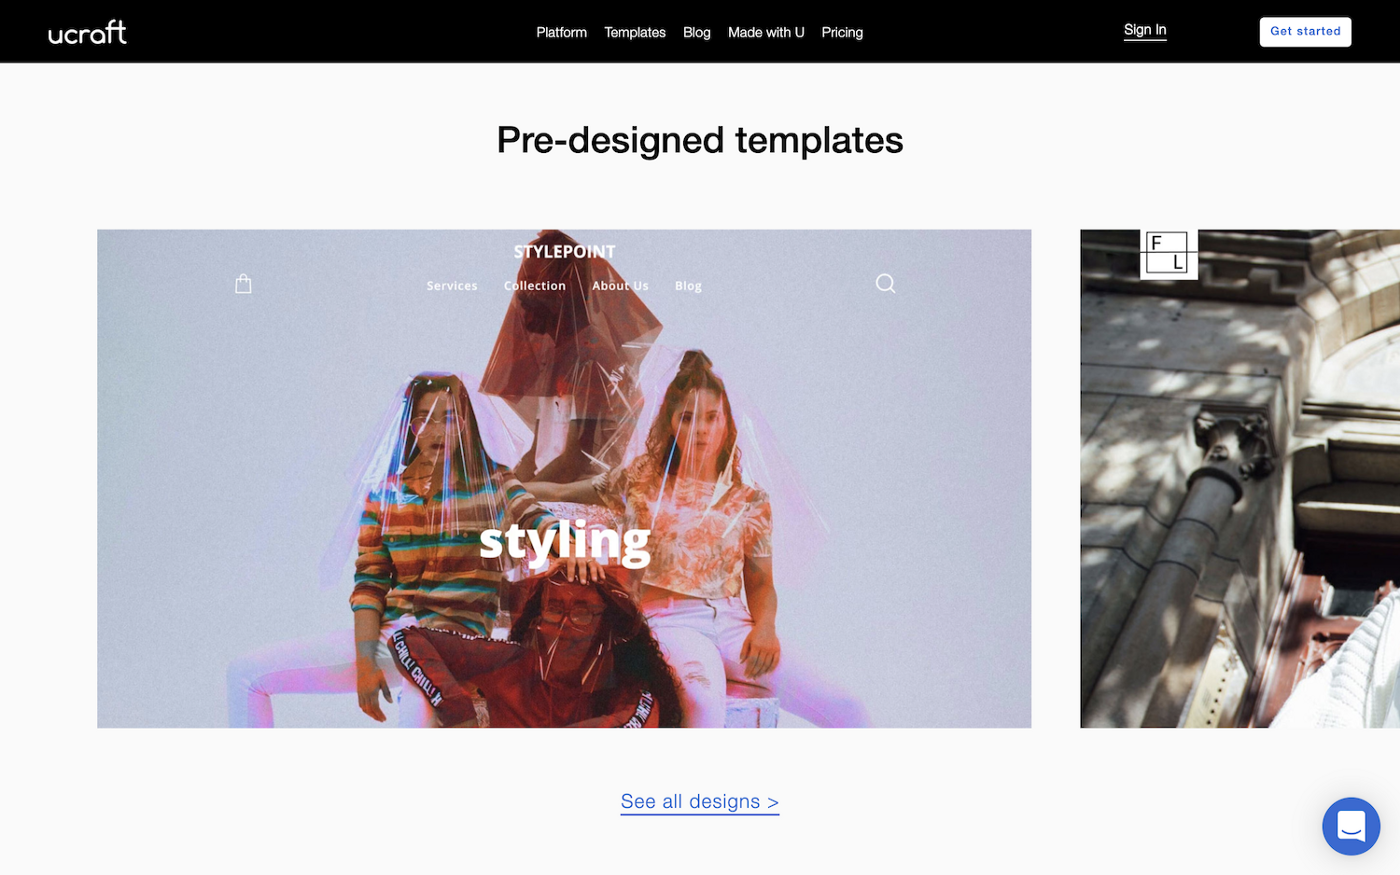Go to the Blog page
Viewport: 1400px width, 875px height.
coord(697,32)
